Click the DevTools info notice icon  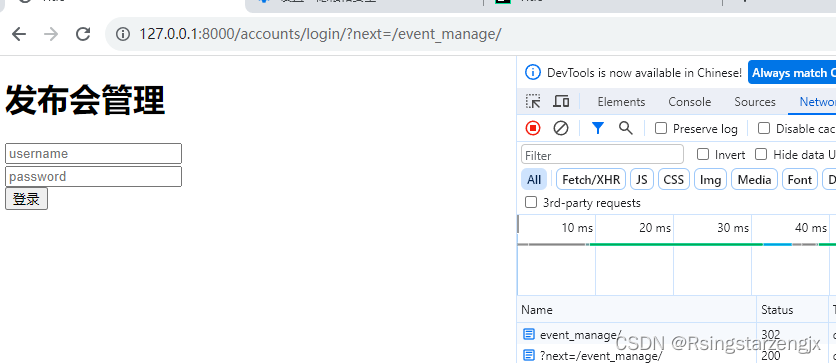[x=533, y=72]
